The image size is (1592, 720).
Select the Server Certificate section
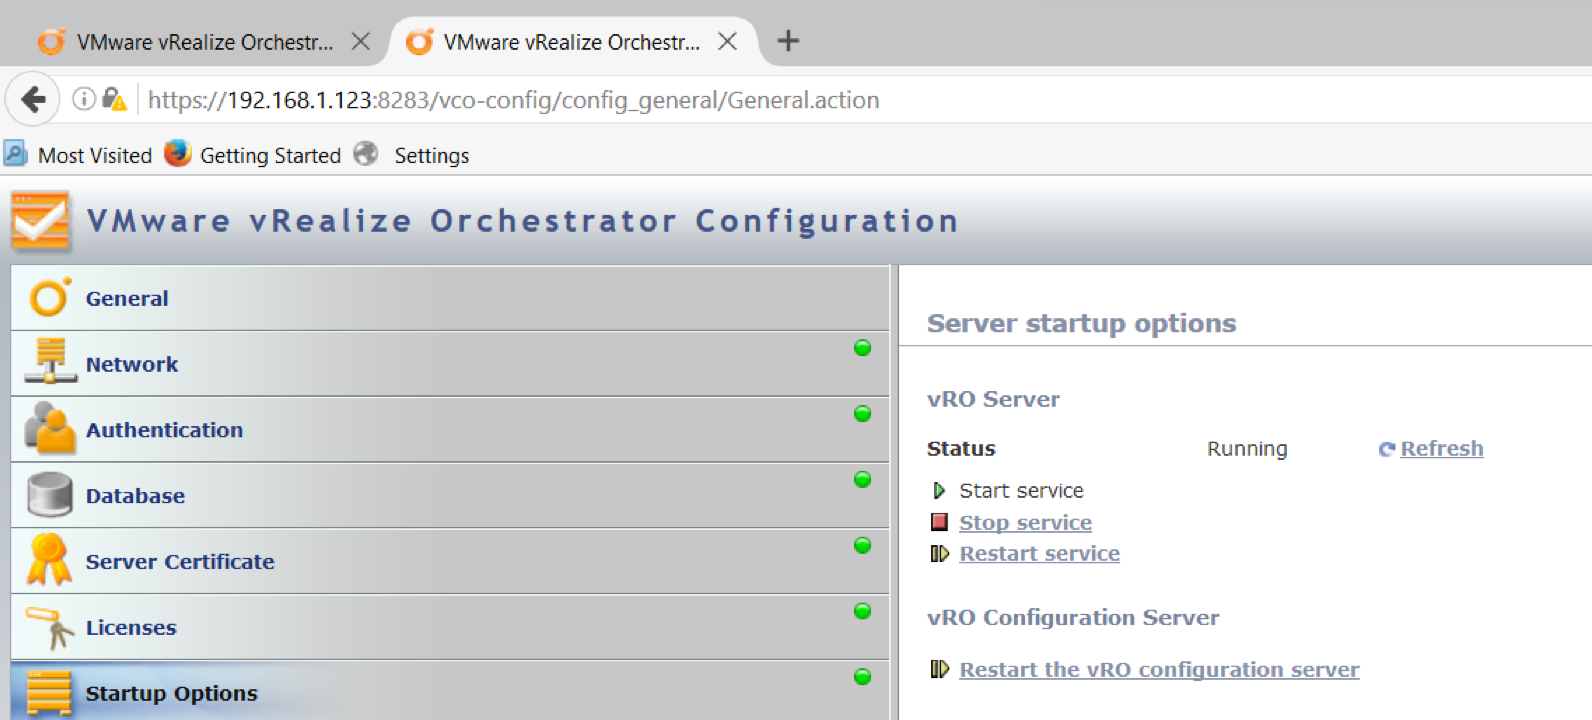(x=450, y=562)
